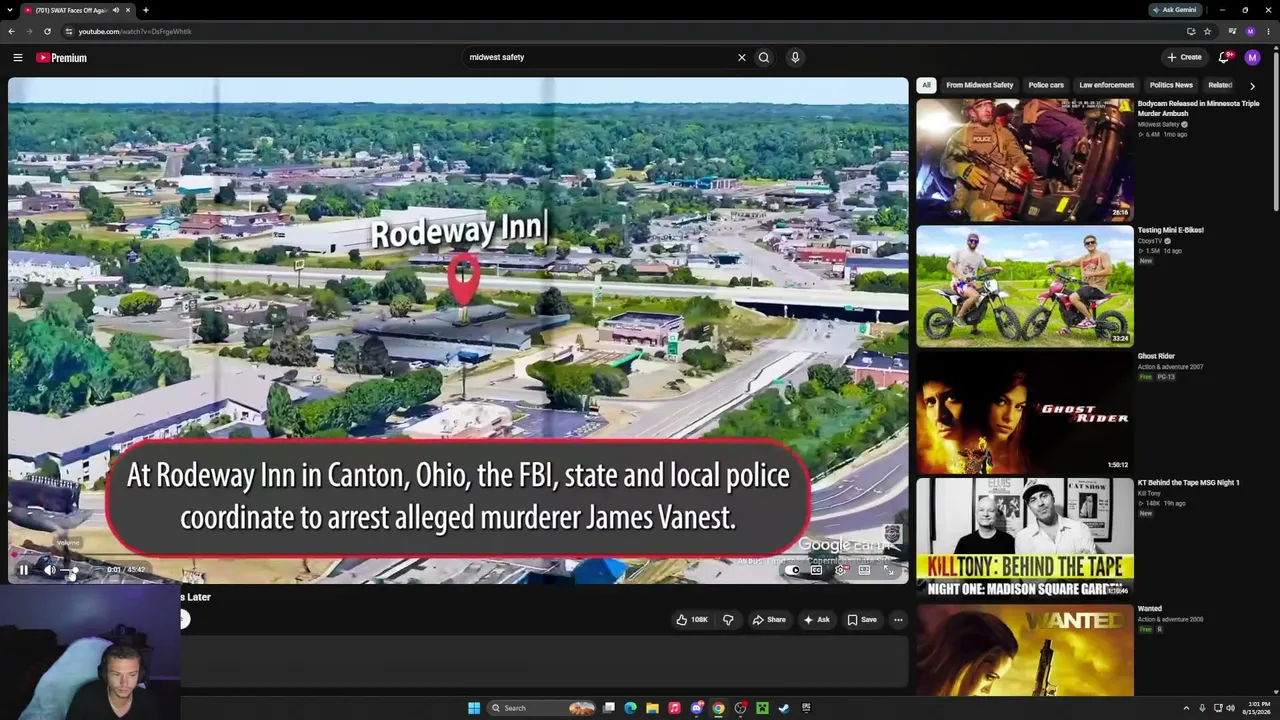Pause the video
This screenshot has width=1280, height=720.
click(24, 570)
